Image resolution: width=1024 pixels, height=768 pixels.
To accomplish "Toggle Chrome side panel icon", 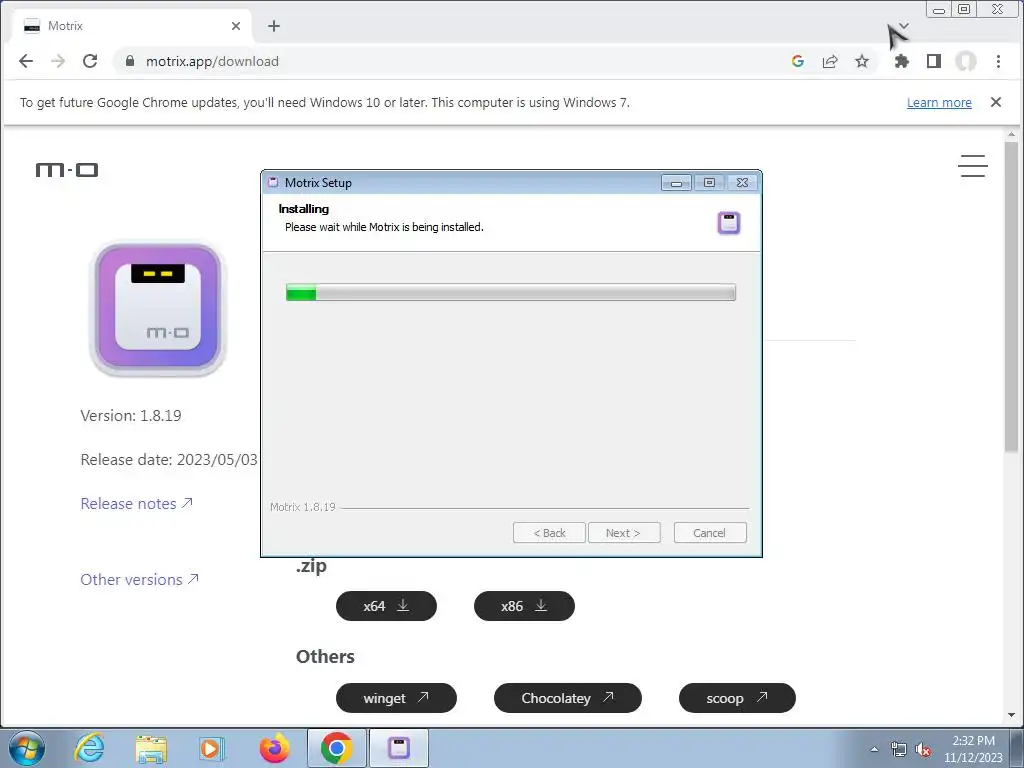I will click(934, 61).
